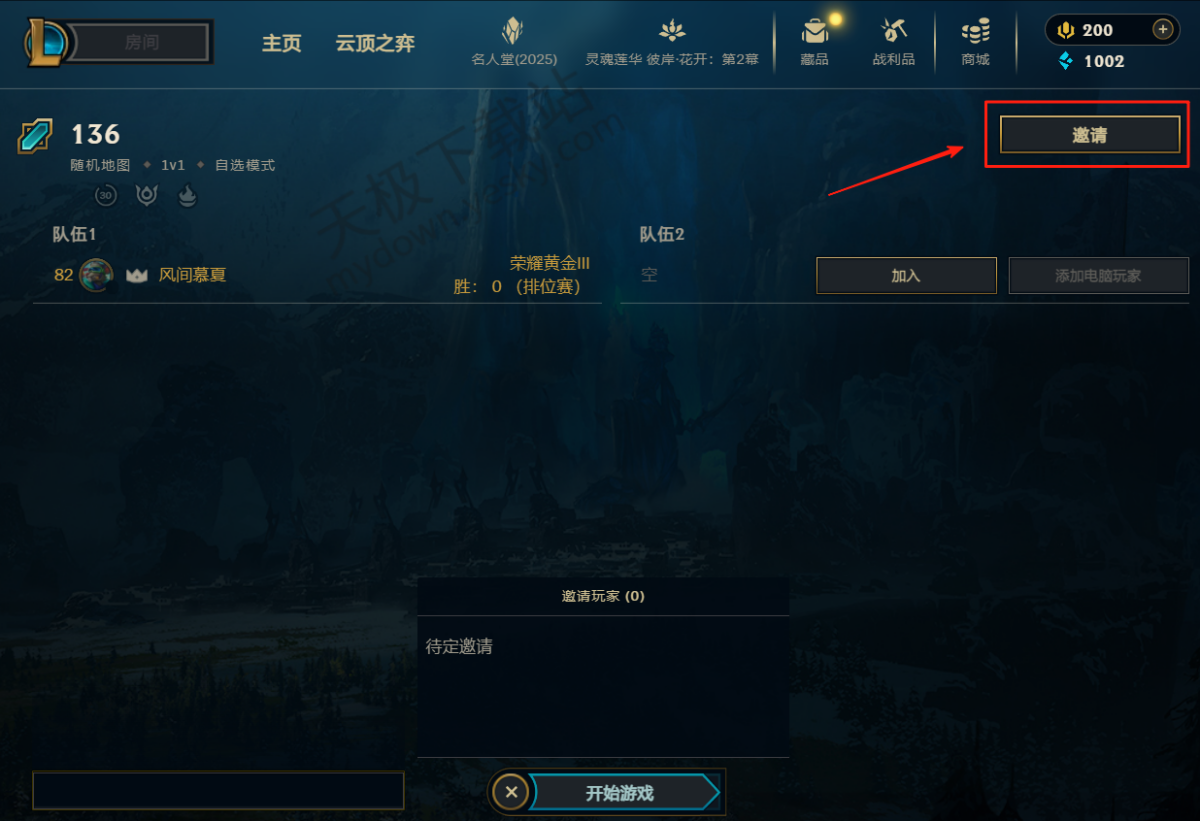Image resolution: width=1200 pixels, height=821 pixels.
Task: Click 加入 to join team 2
Action: [x=906, y=275]
